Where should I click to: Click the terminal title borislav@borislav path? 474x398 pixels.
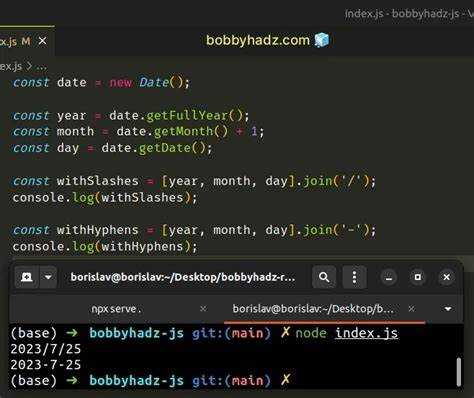point(183,277)
